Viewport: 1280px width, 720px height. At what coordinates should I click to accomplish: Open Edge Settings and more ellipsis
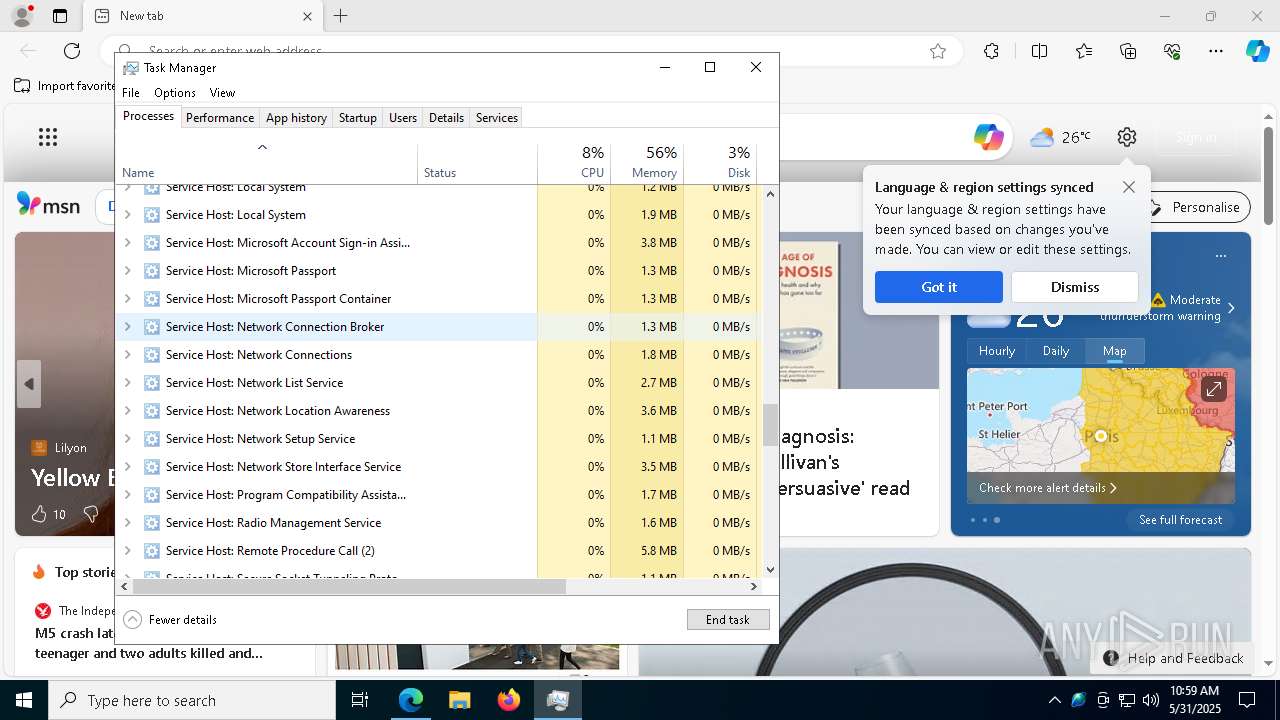(1216, 51)
